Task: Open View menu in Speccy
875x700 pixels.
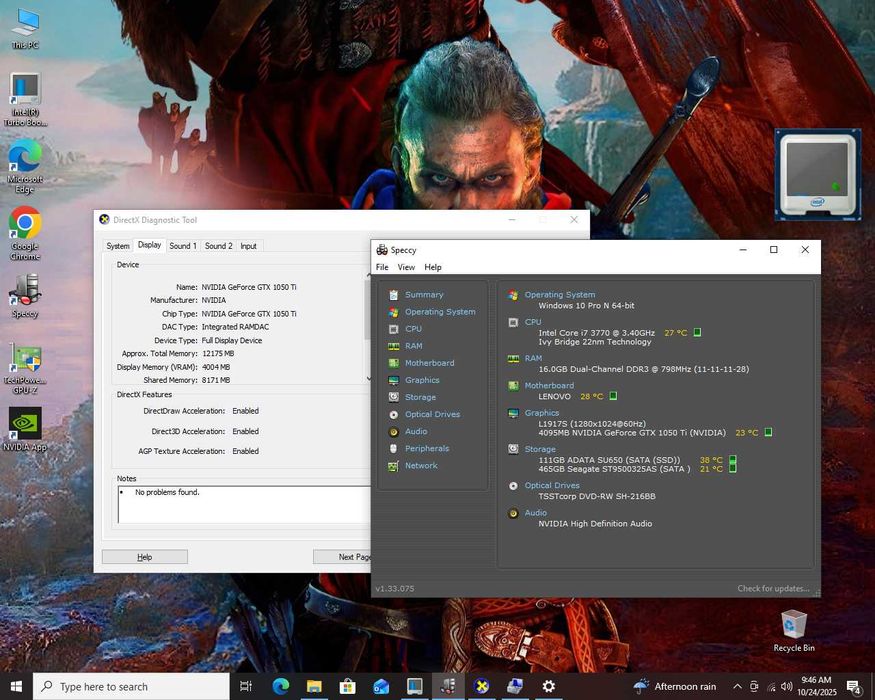Action: (x=406, y=267)
